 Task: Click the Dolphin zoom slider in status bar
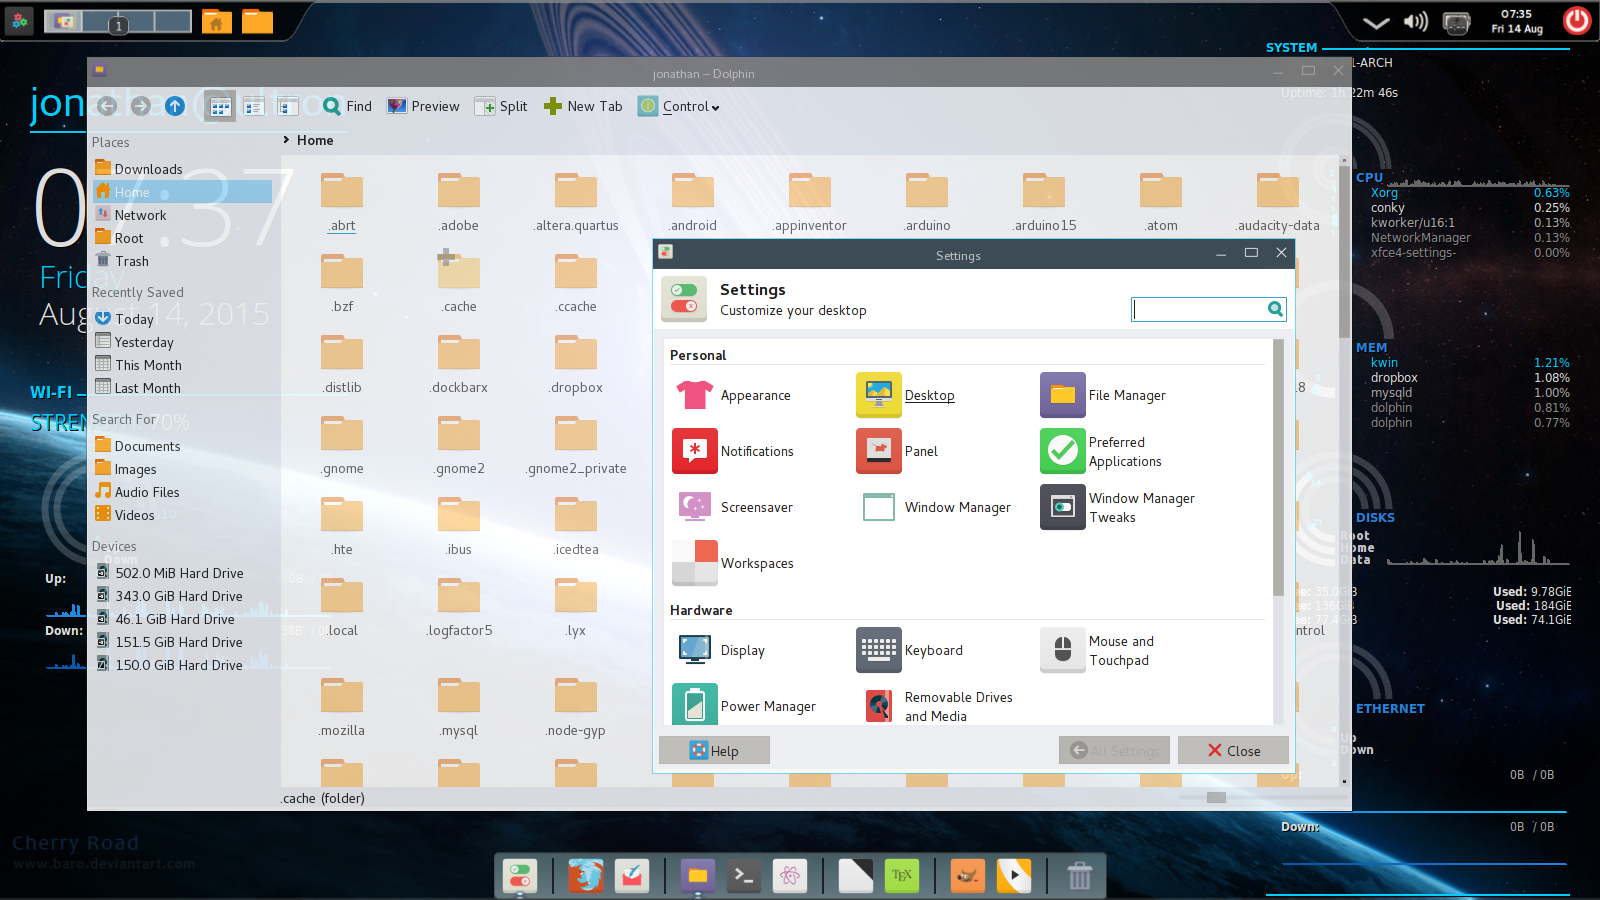1216,797
